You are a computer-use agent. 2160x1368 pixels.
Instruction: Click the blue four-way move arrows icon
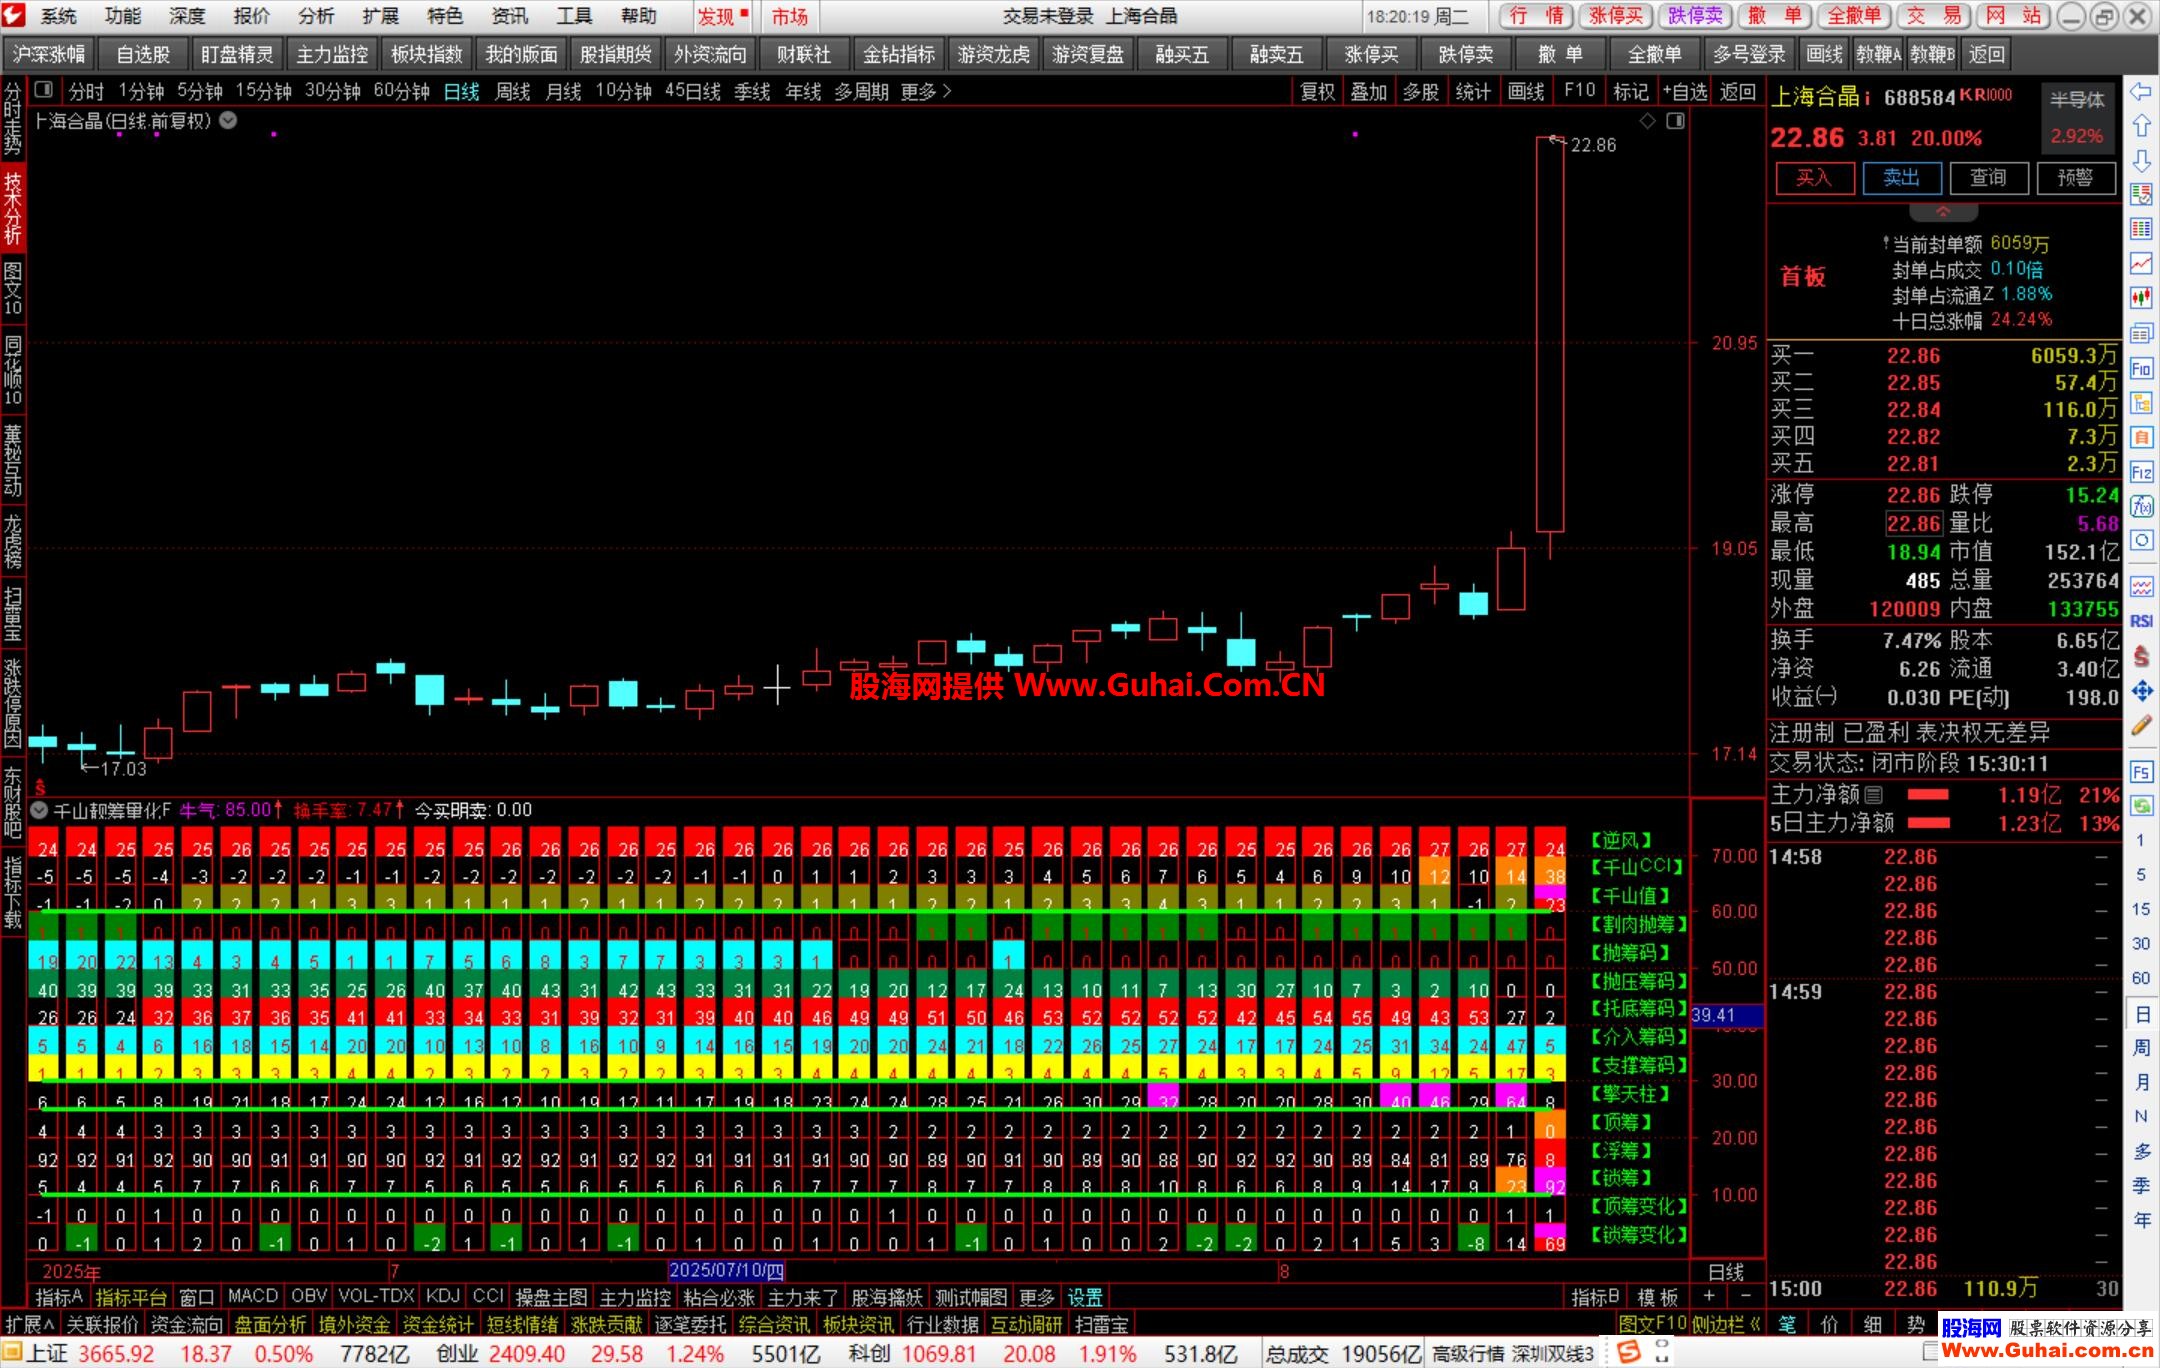click(2140, 691)
